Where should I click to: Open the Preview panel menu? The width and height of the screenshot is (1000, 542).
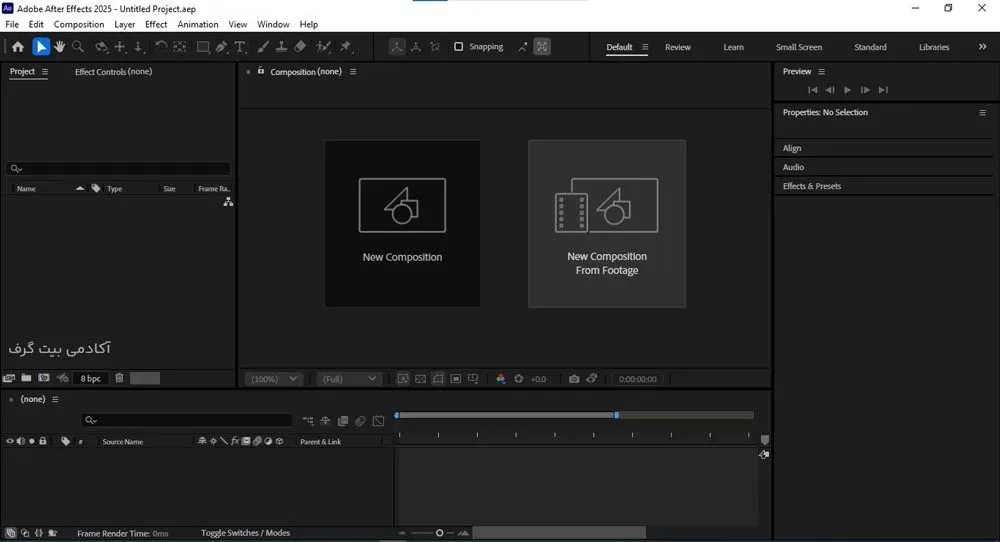(x=821, y=71)
